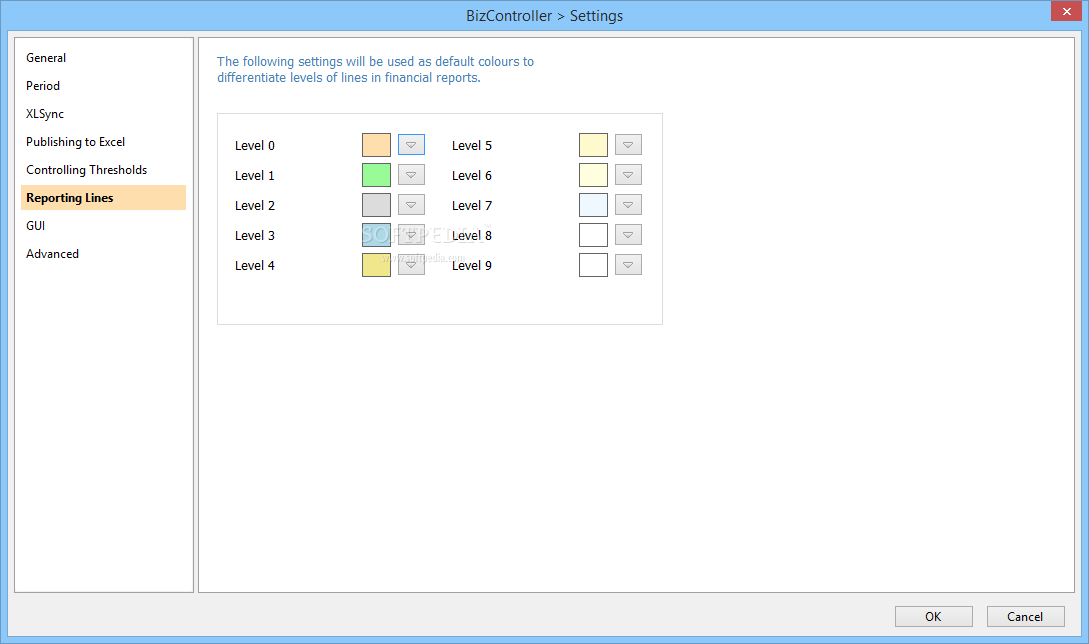Click the Level 0 orange colour swatch
This screenshot has height=644, width=1089.
[376, 145]
